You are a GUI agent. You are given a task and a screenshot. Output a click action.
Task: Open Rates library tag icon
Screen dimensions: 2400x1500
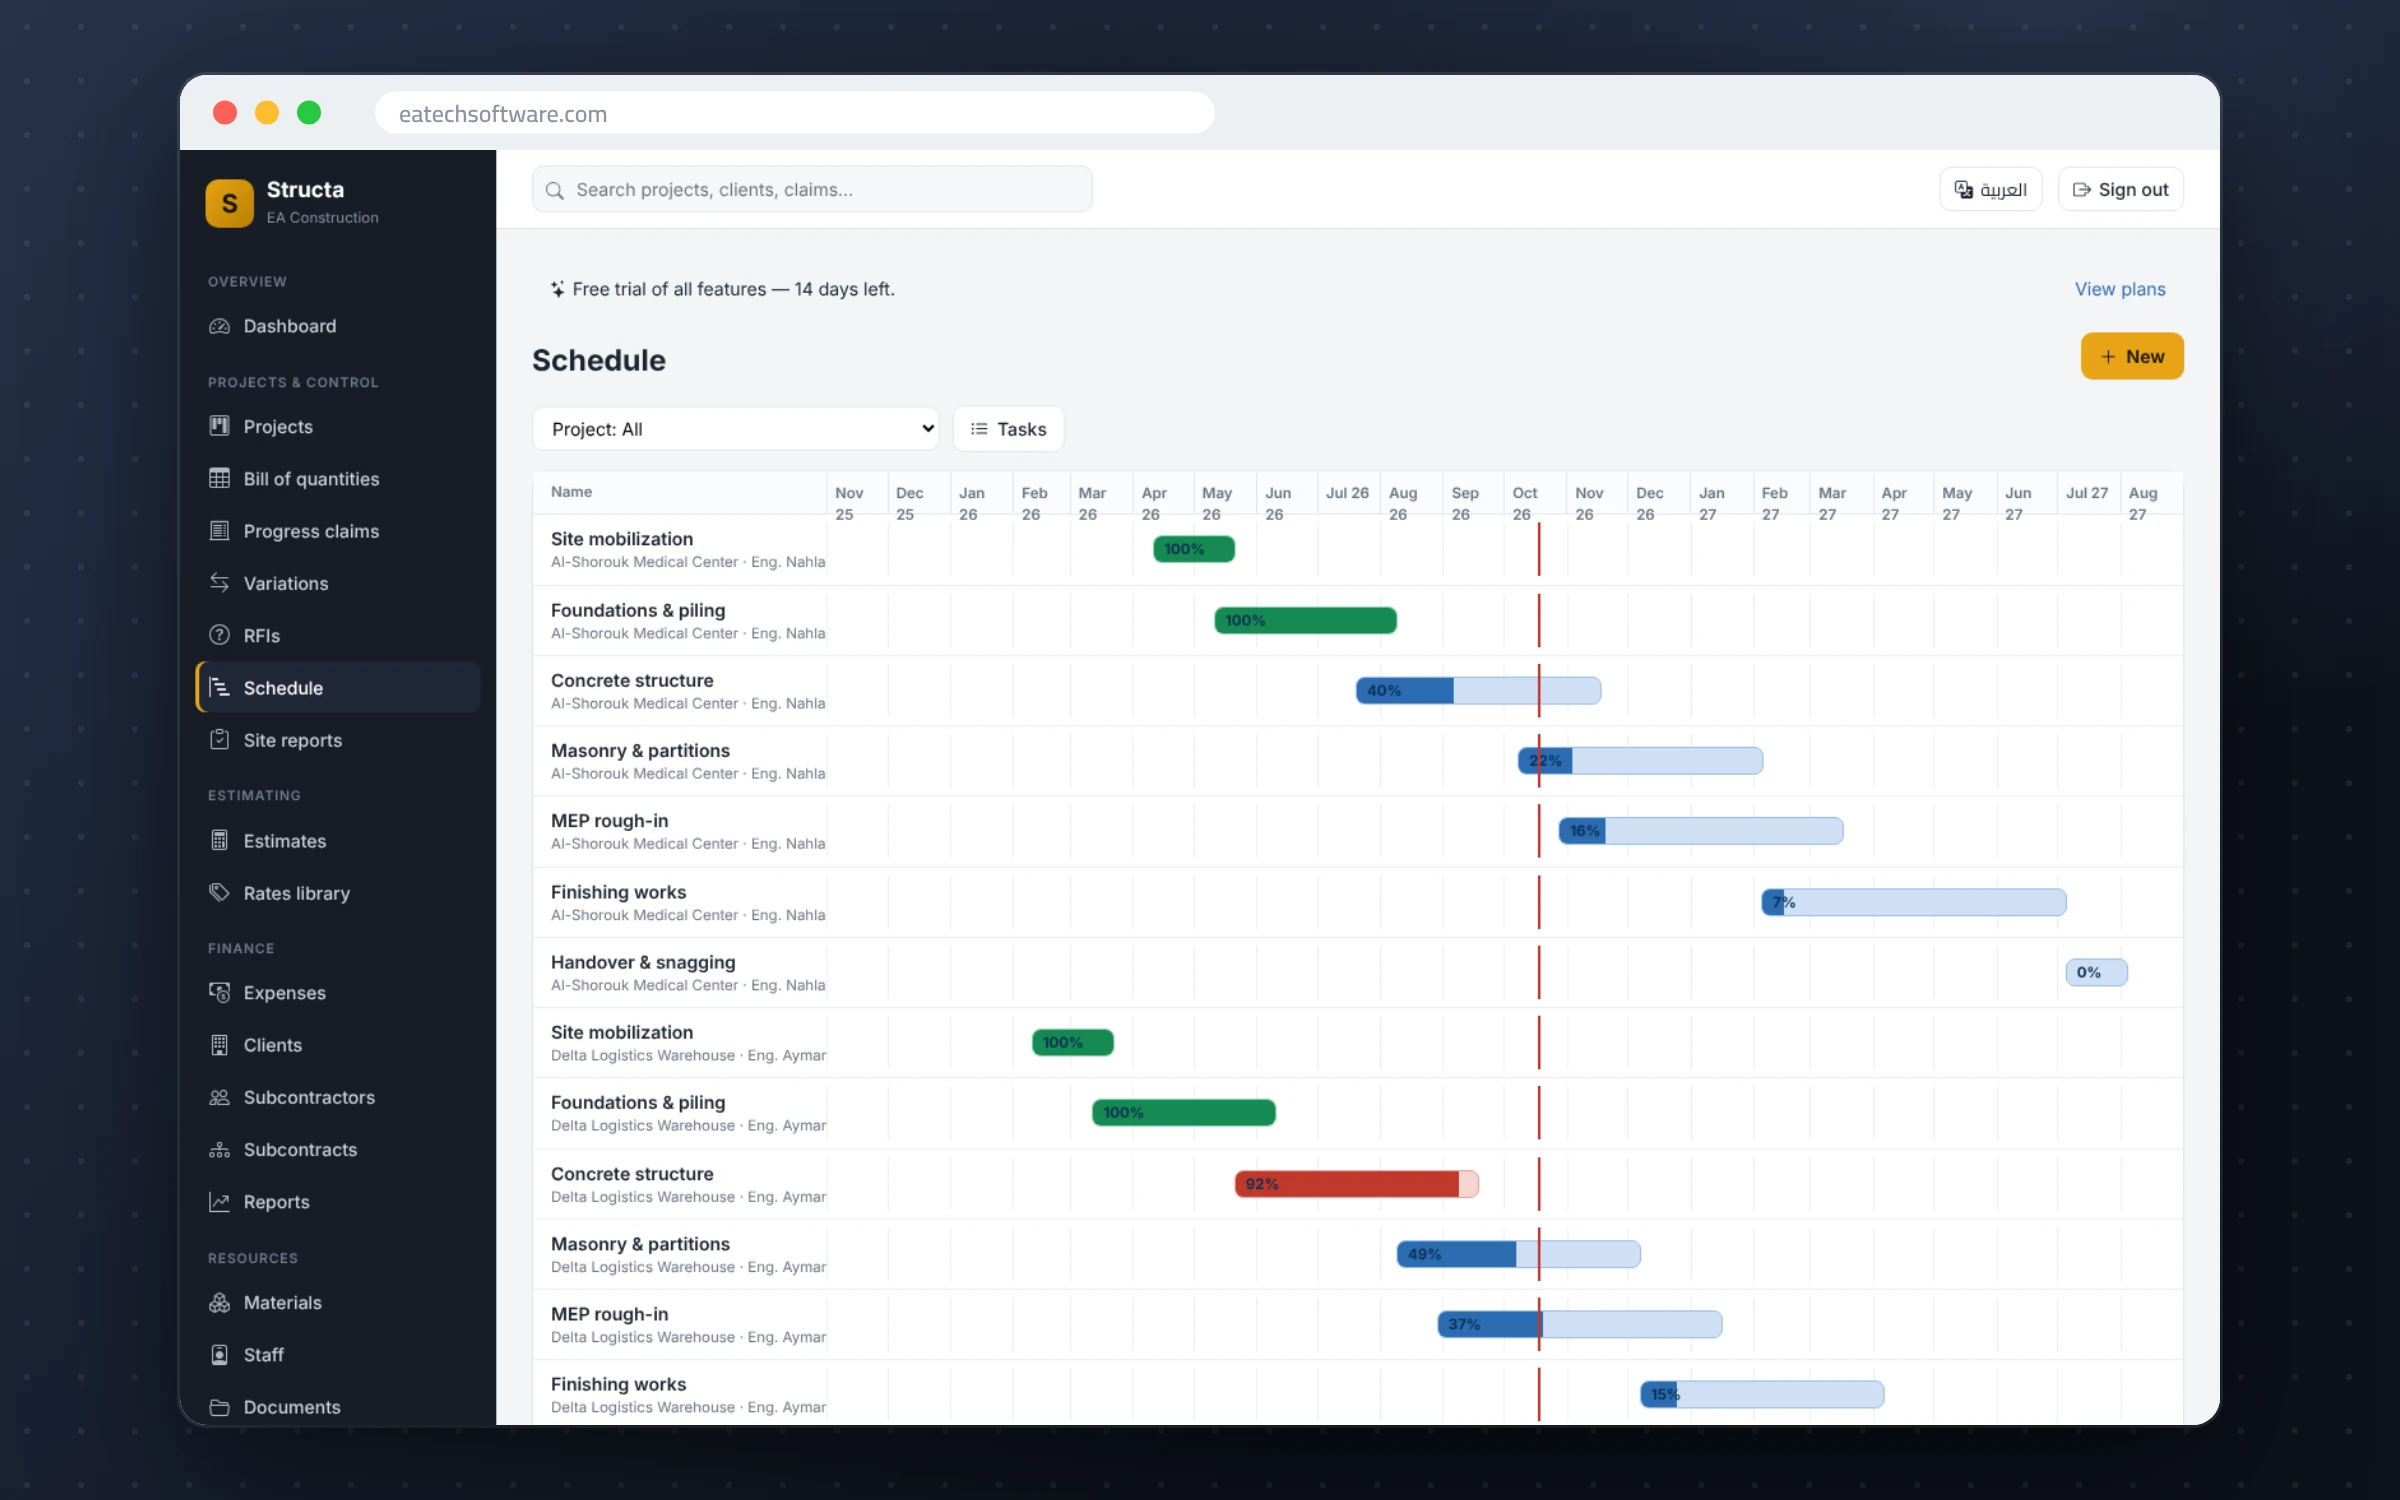pyautogui.click(x=219, y=893)
